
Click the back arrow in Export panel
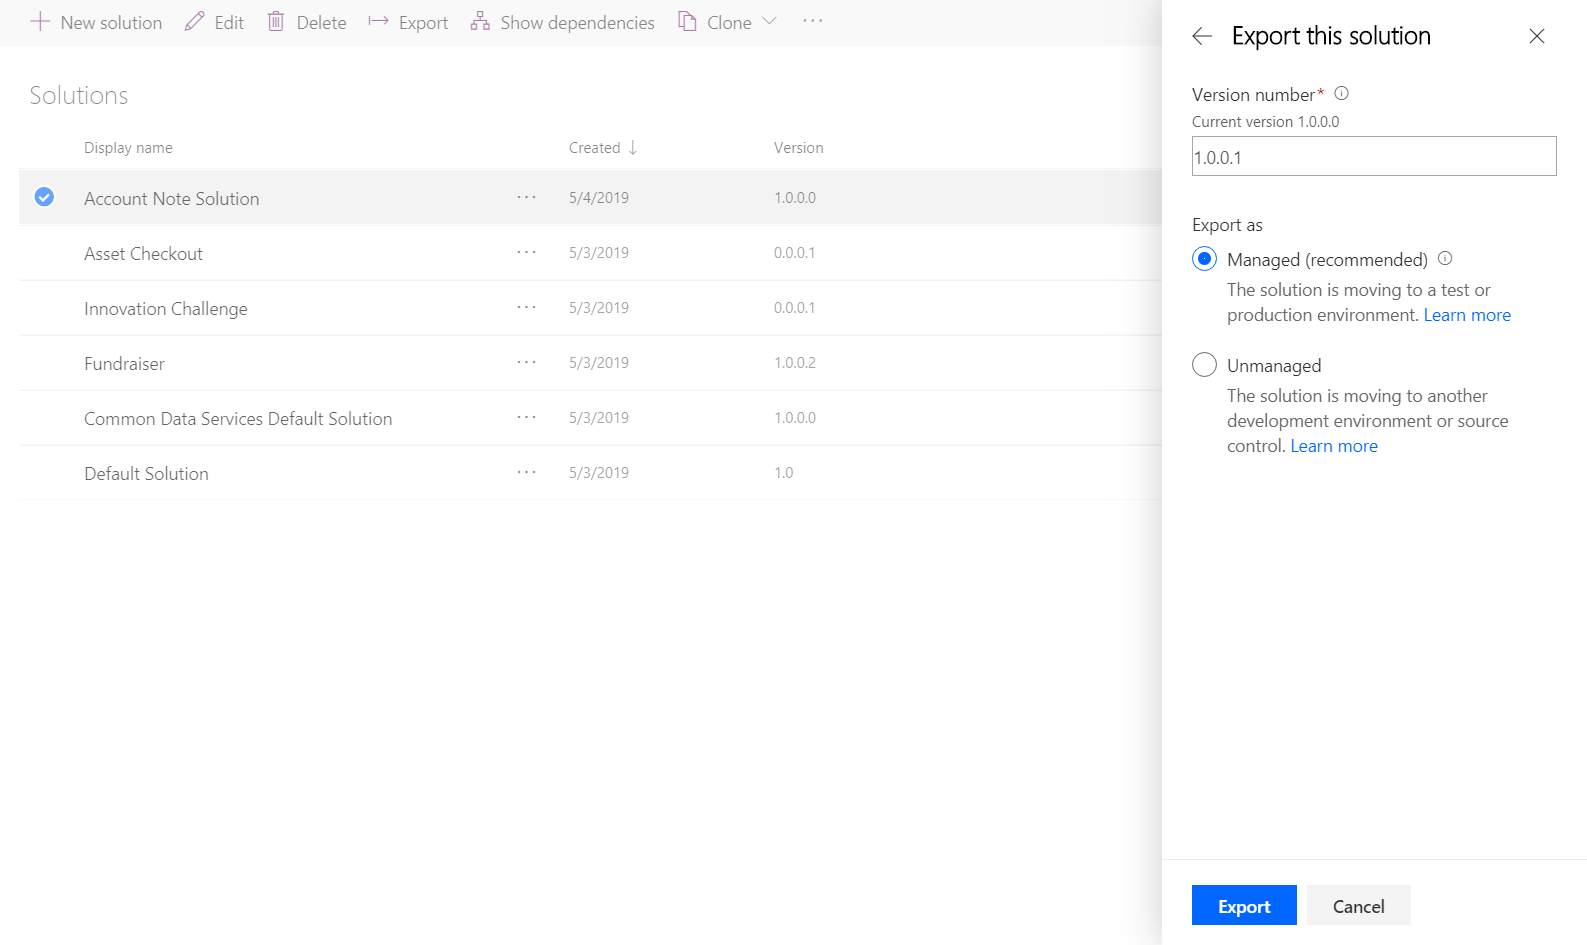point(1202,37)
